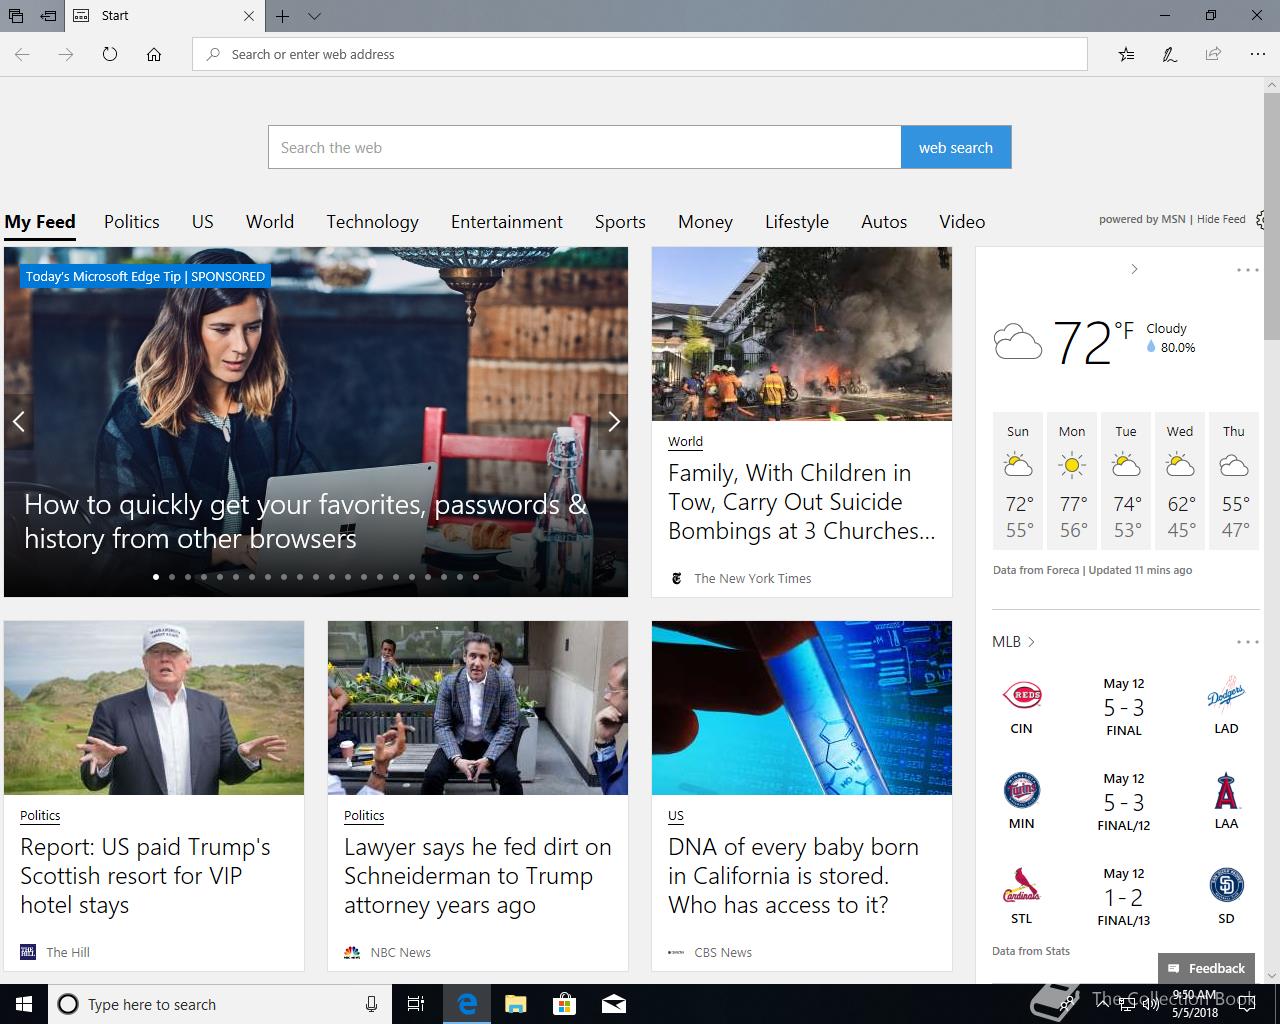Image resolution: width=1280 pixels, height=1024 pixels.
Task: Click the browser Back arrow
Action: 22,55
